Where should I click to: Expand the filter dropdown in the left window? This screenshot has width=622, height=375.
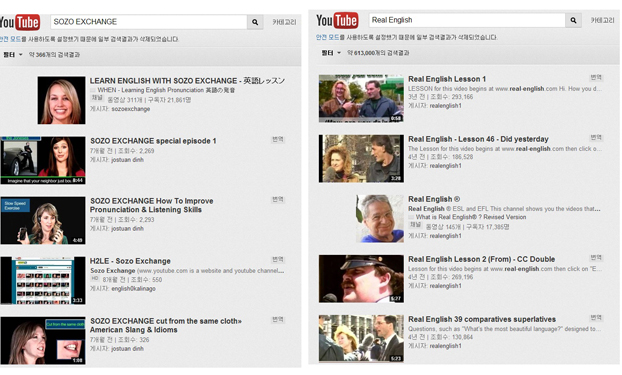pyautogui.click(x=12, y=55)
